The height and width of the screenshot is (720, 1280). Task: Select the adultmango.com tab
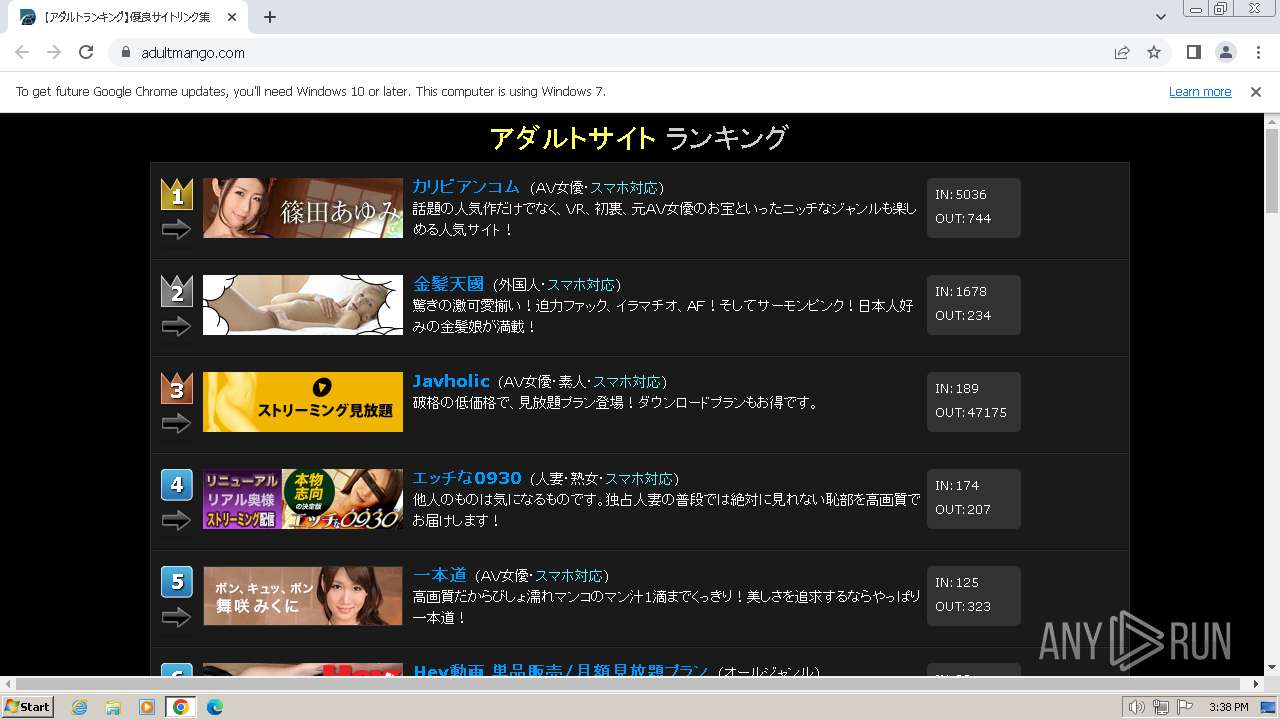[x=128, y=17]
